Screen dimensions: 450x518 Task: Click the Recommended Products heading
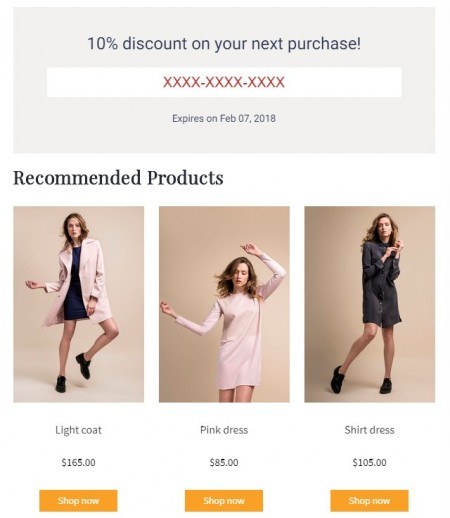pyautogui.click(x=118, y=177)
